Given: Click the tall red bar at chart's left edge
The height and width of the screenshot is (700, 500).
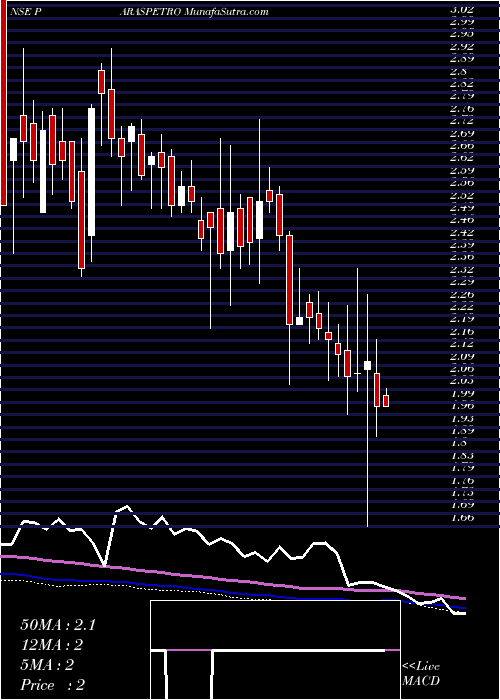Looking at the screenshot, I should point(4,103).
